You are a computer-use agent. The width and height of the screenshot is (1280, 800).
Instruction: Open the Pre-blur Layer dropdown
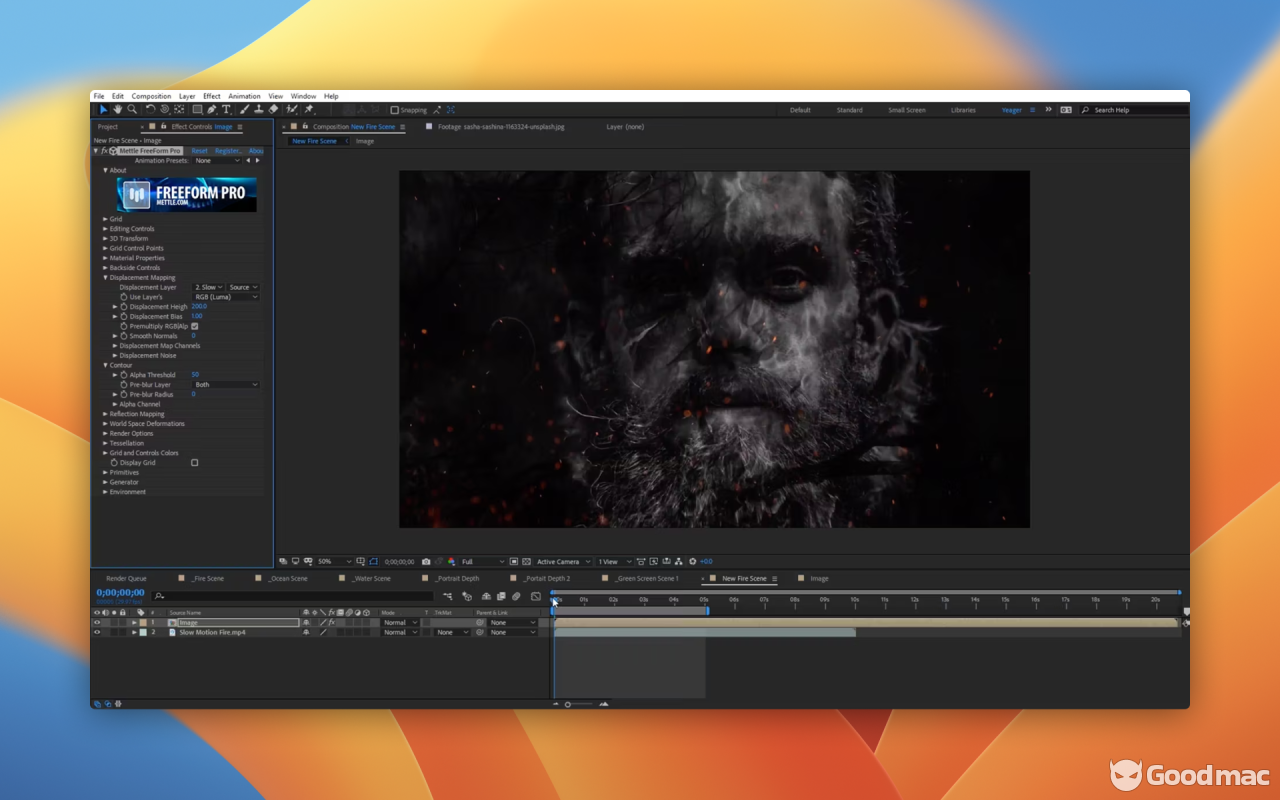(226, 385)
